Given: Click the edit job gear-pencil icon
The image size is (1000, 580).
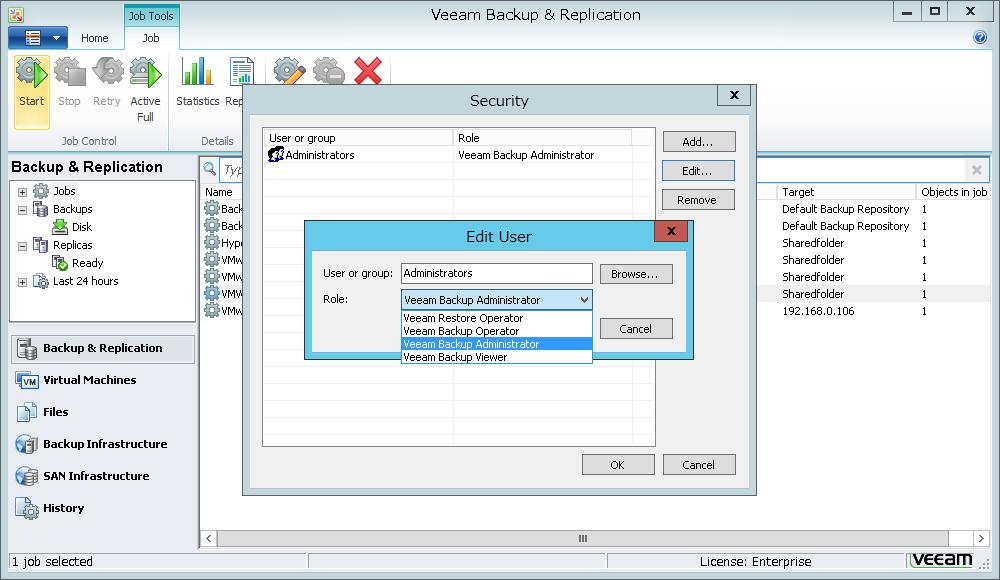Looking at the screenshot, I should tap(290, 71).
